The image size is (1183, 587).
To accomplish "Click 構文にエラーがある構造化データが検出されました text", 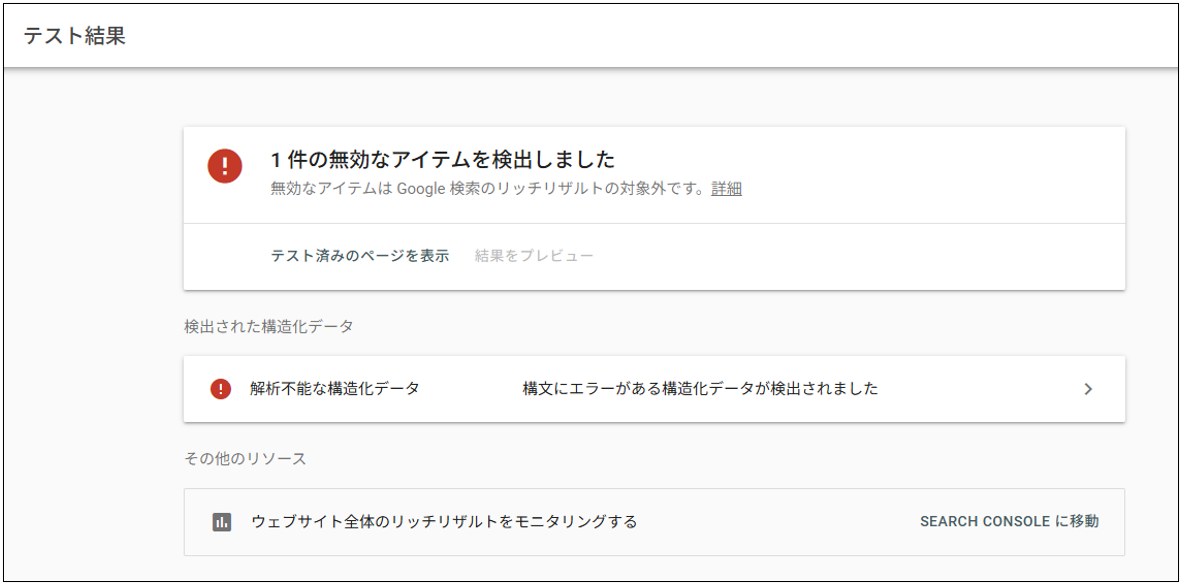I will [x=700, y=389].
